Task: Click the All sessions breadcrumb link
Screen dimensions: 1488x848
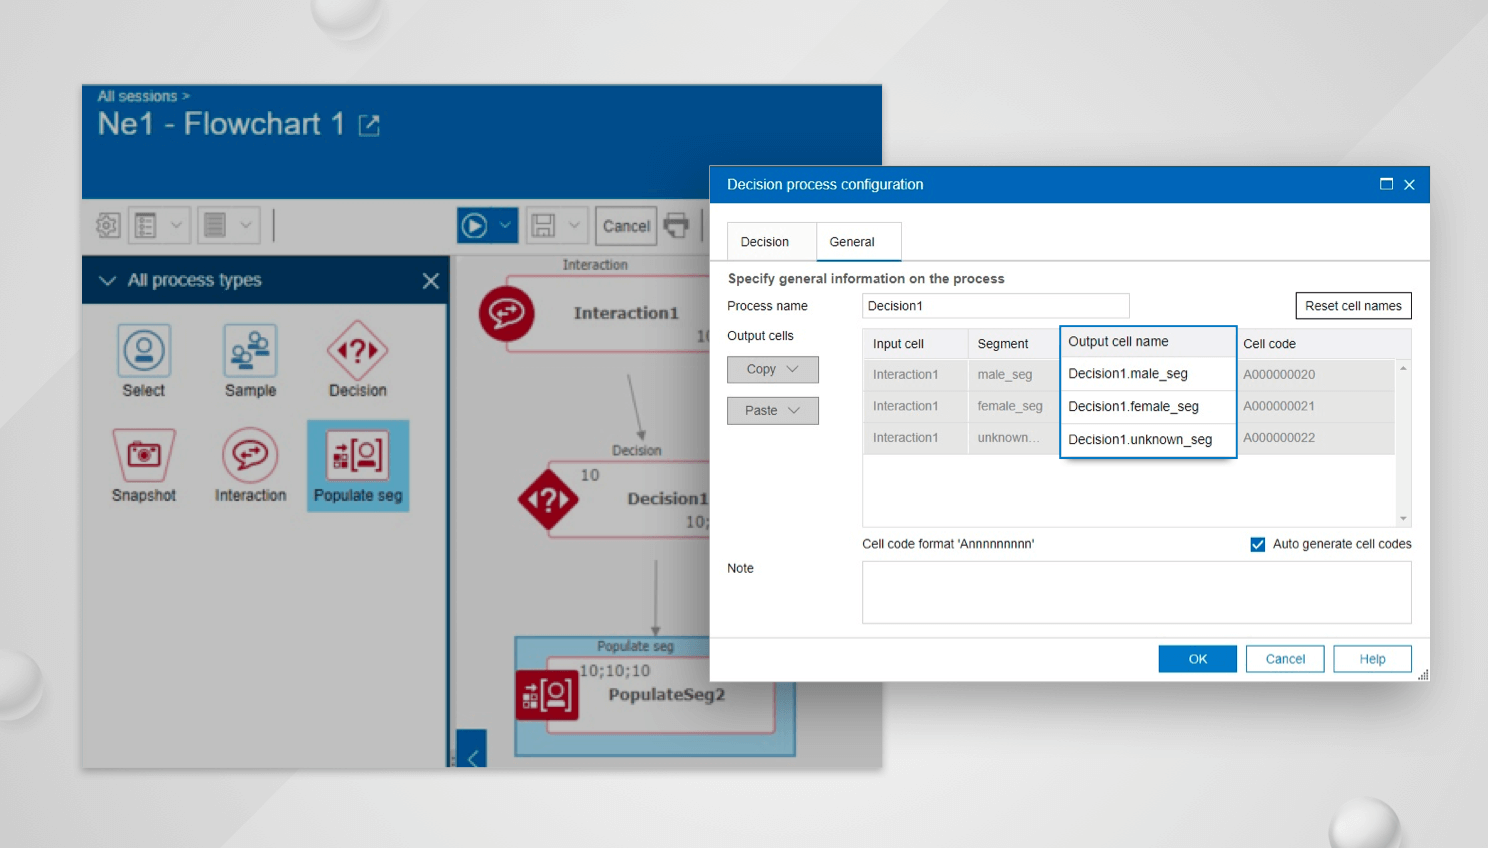Action: 137,96
